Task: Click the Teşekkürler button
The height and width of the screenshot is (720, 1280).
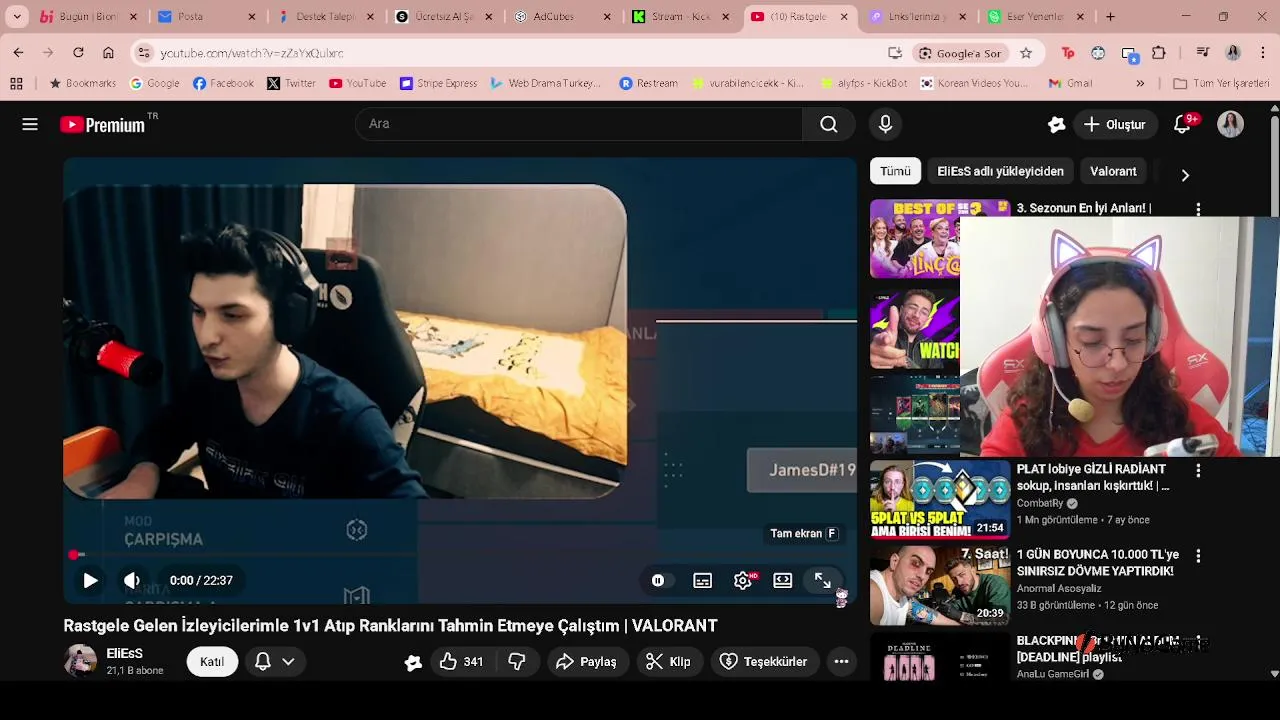Action: (764, 661)
